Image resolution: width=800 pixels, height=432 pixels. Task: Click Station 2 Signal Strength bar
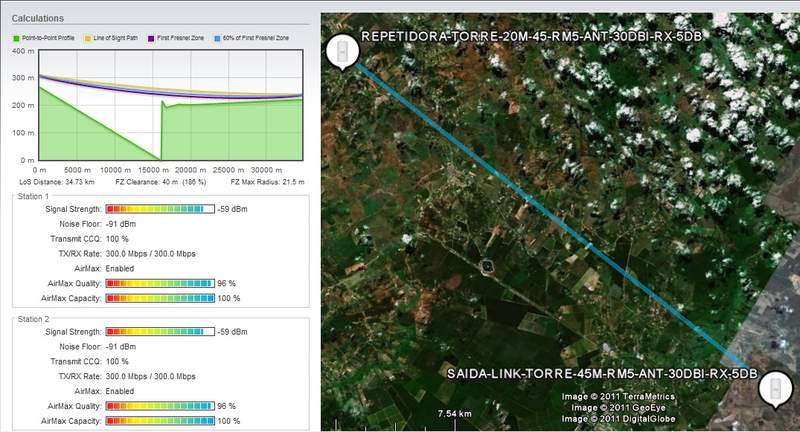coord(160,332)
